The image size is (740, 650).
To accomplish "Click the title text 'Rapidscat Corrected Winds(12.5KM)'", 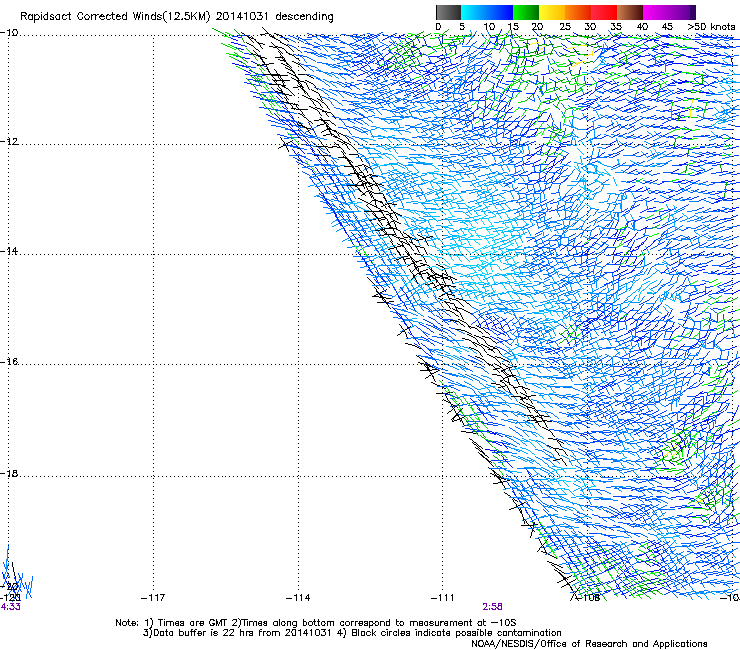I will pyautogui.click(x=115, y=17).
